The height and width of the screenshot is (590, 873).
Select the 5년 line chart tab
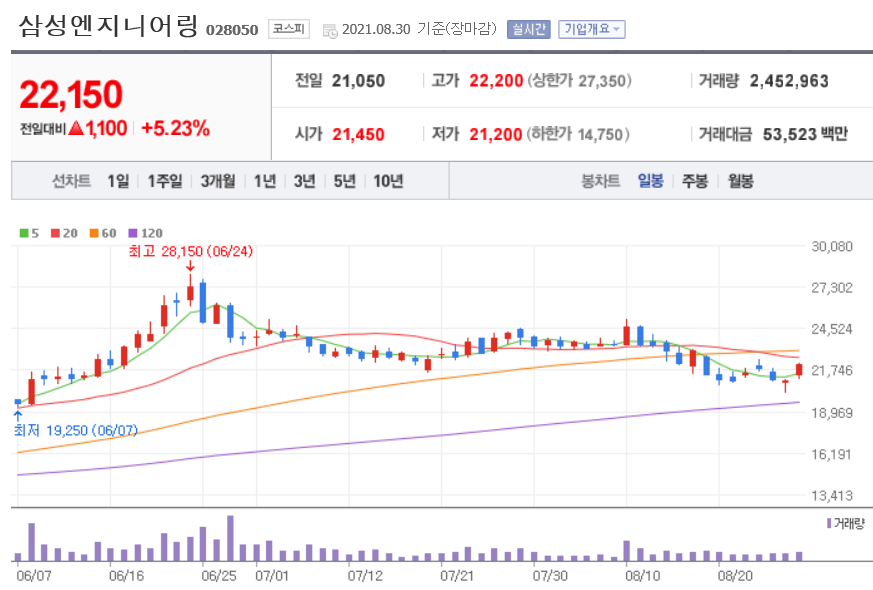345,181
